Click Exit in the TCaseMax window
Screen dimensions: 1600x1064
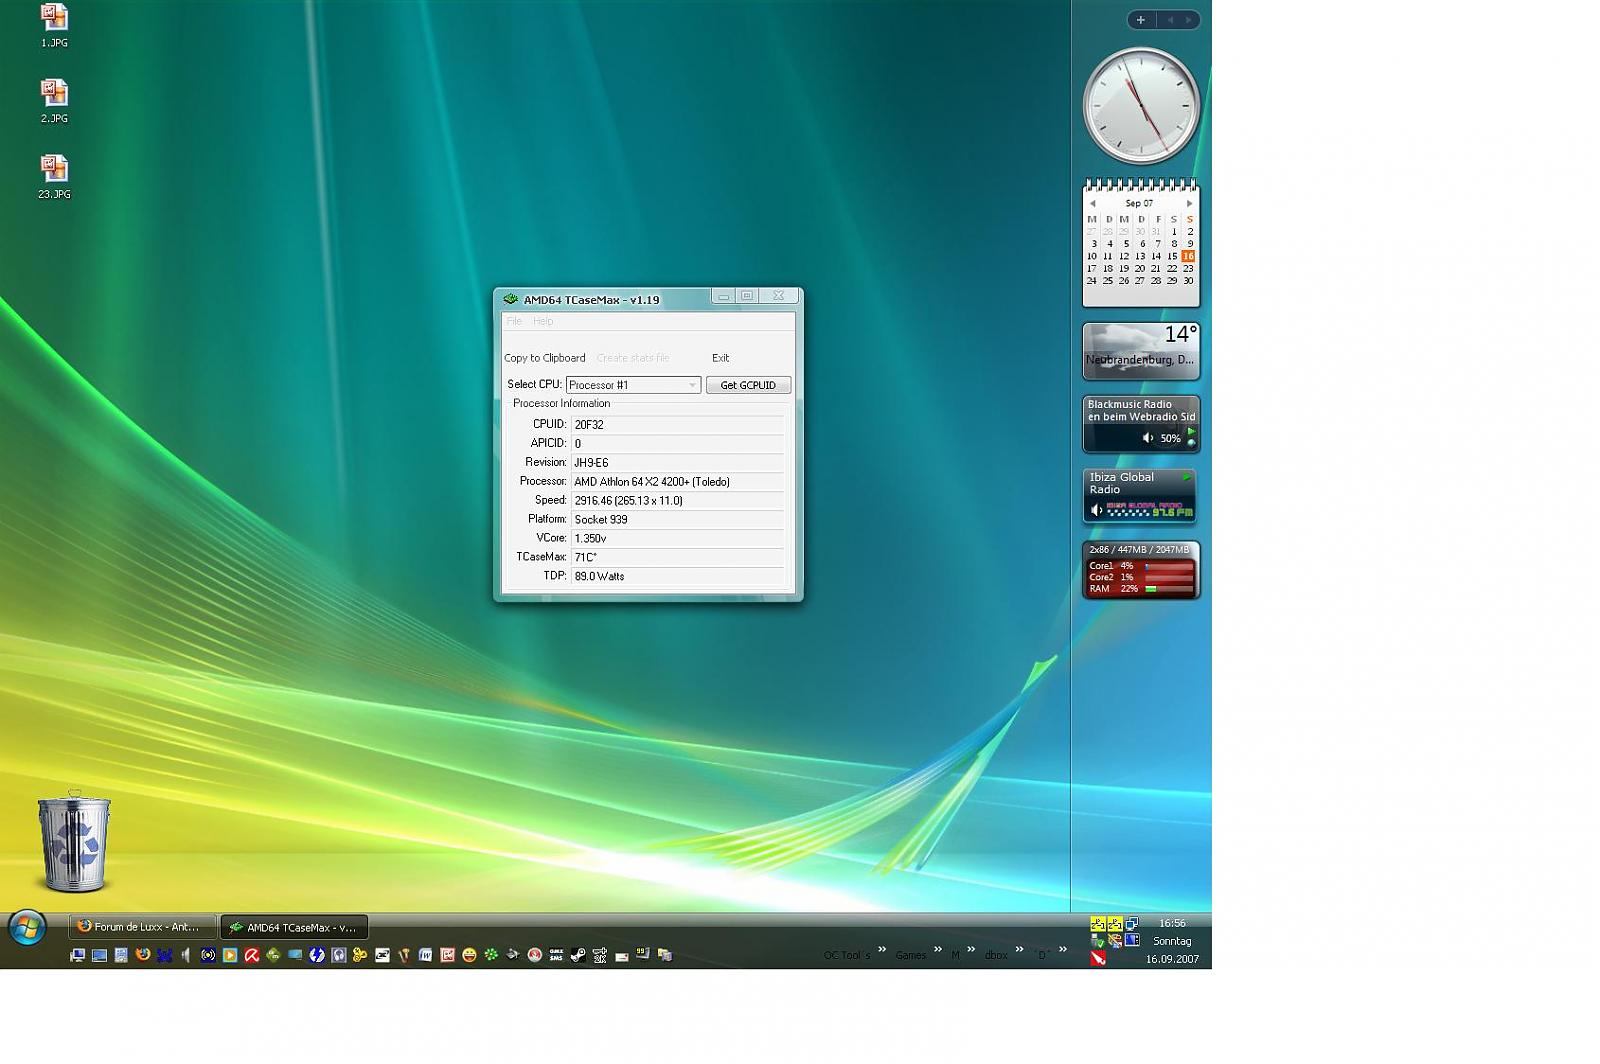(x=720, y=358)
